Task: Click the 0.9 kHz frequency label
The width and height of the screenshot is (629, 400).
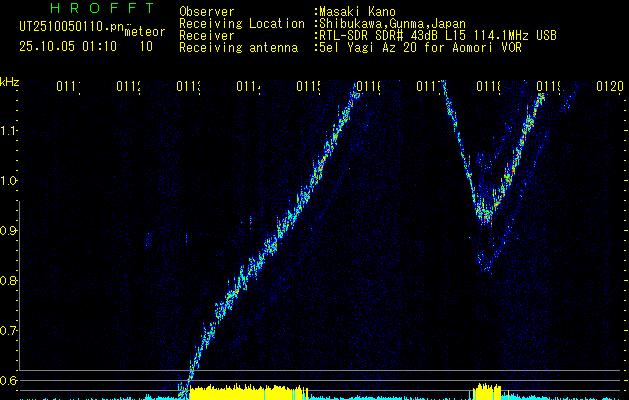Action: pyautogui.click(x=8, y=231)
